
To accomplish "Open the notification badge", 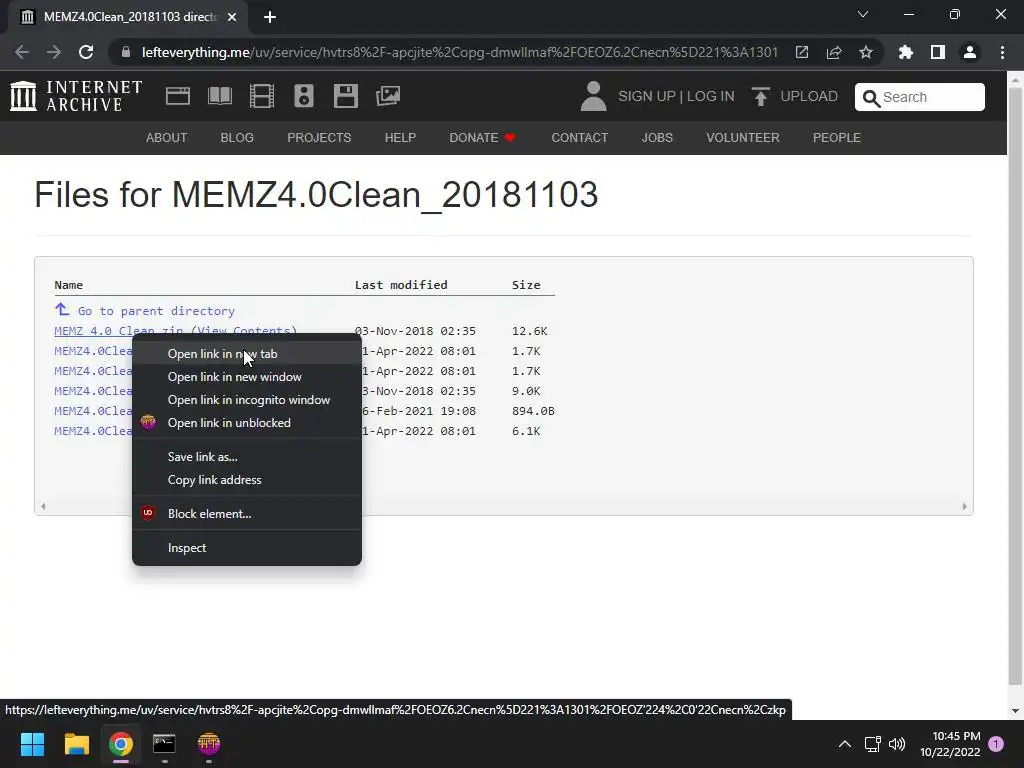I will click(996, 744).
